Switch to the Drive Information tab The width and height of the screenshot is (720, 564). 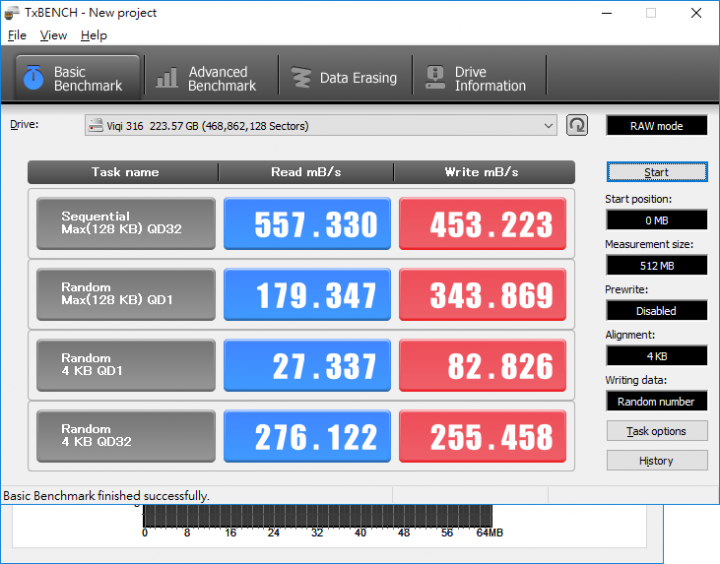[479, 78]
